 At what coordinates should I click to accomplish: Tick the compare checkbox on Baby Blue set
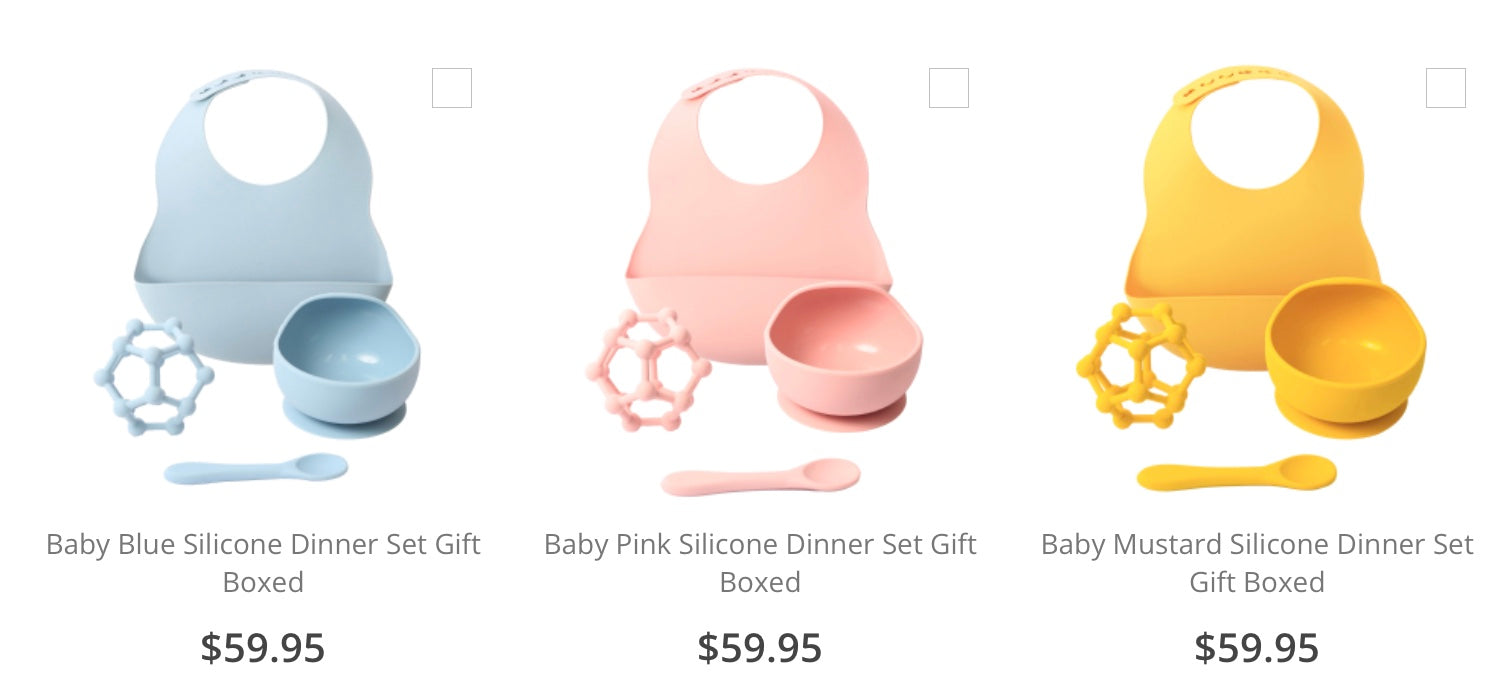click(x=452, y=88)
